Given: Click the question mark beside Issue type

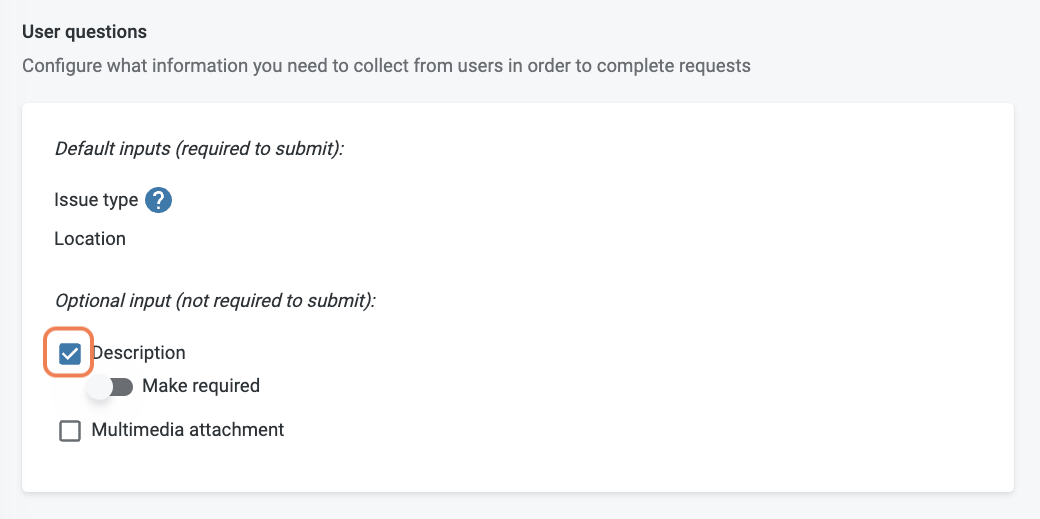Looking at the screenshot, I should point(158,200).
